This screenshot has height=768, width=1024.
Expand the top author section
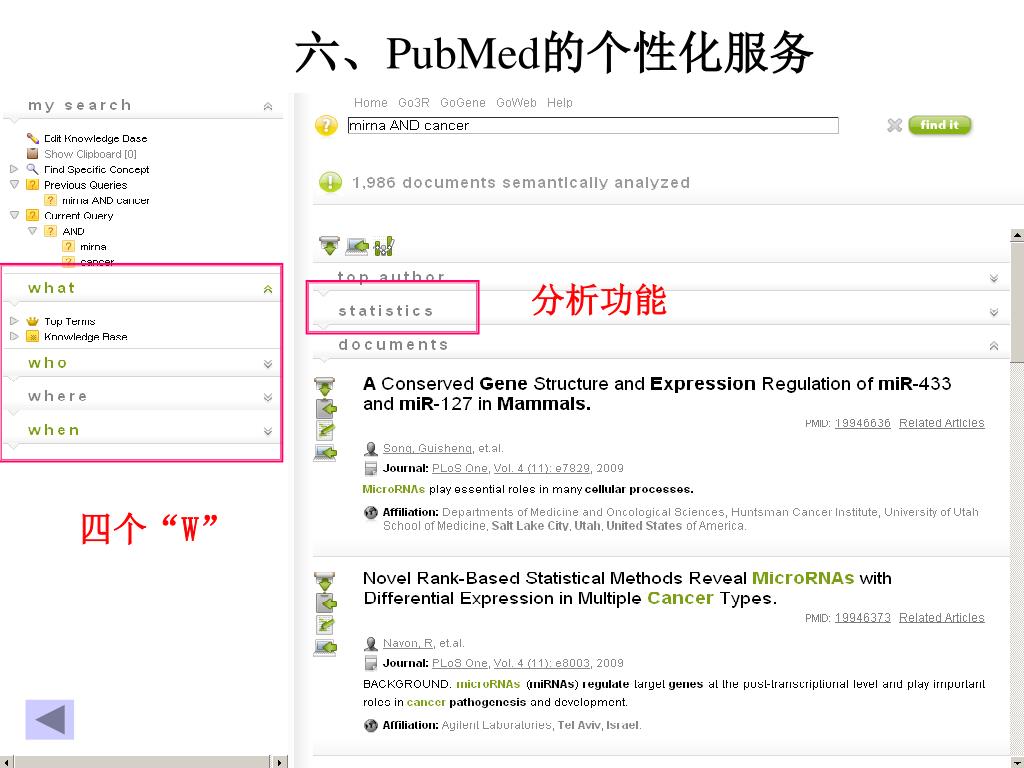(x=993, y=278)
